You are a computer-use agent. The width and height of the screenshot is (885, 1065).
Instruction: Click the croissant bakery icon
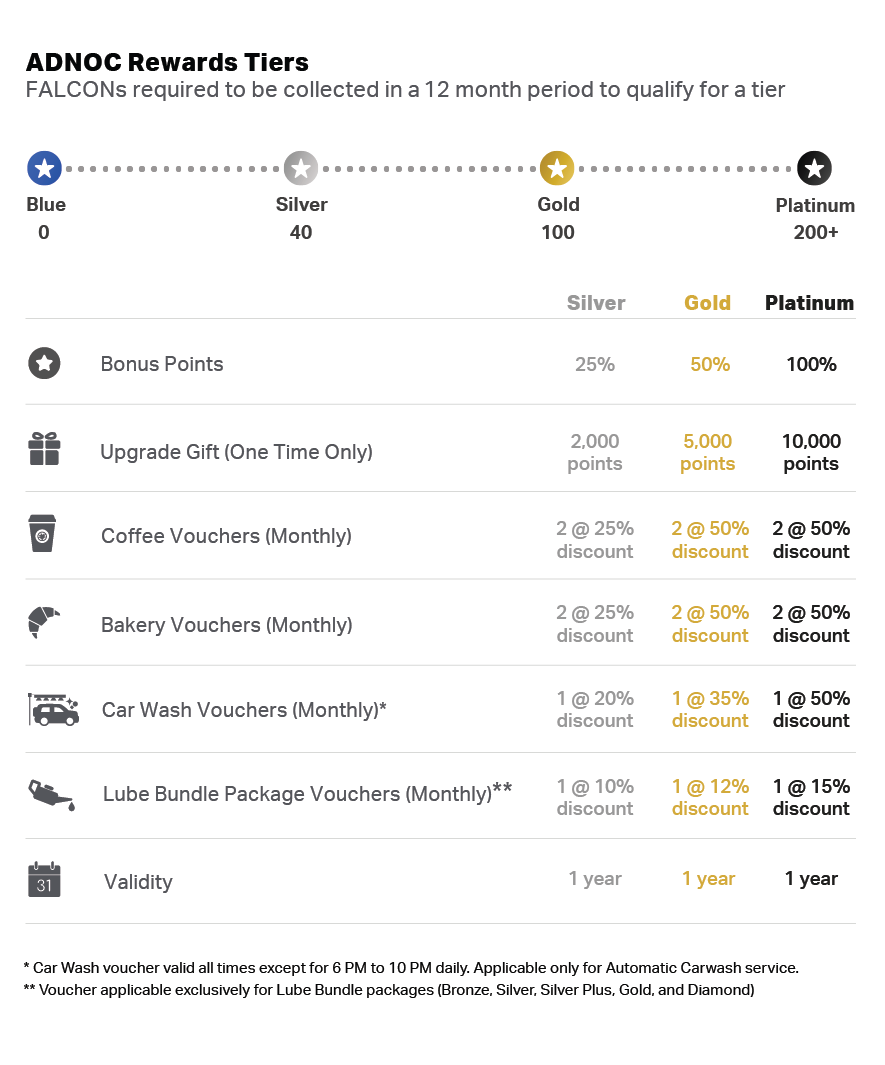pyautogui.click(x=44, y=622)
